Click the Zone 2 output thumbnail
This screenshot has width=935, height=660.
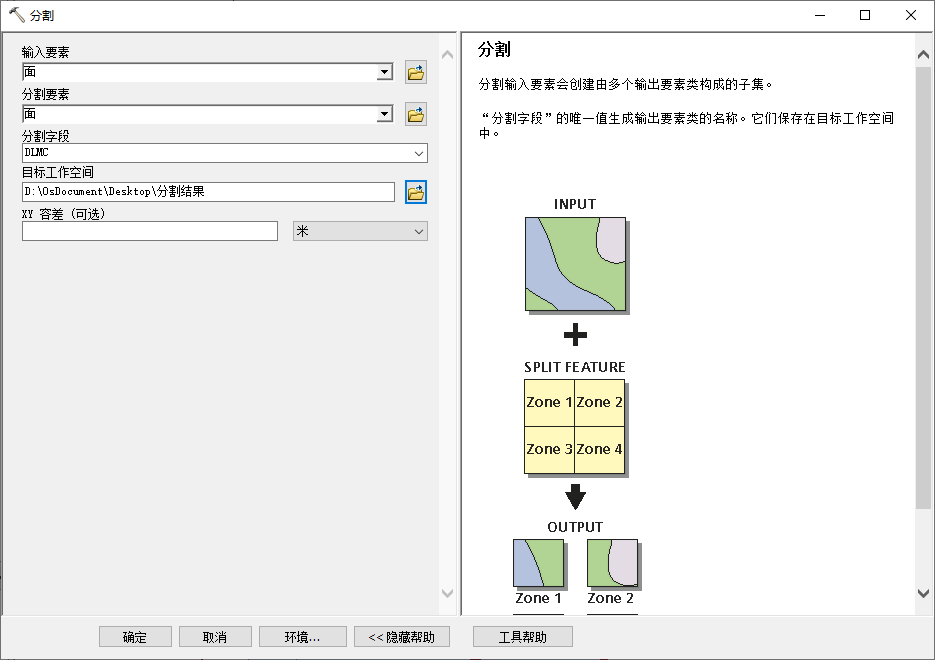pos(612,563)
